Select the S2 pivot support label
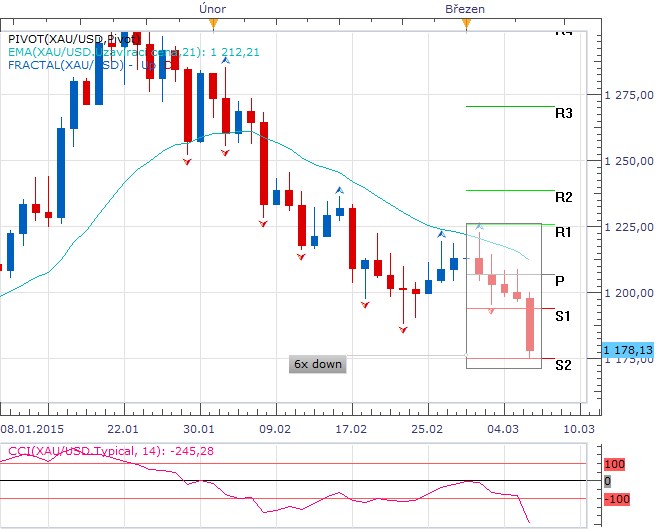 [563, 365]
